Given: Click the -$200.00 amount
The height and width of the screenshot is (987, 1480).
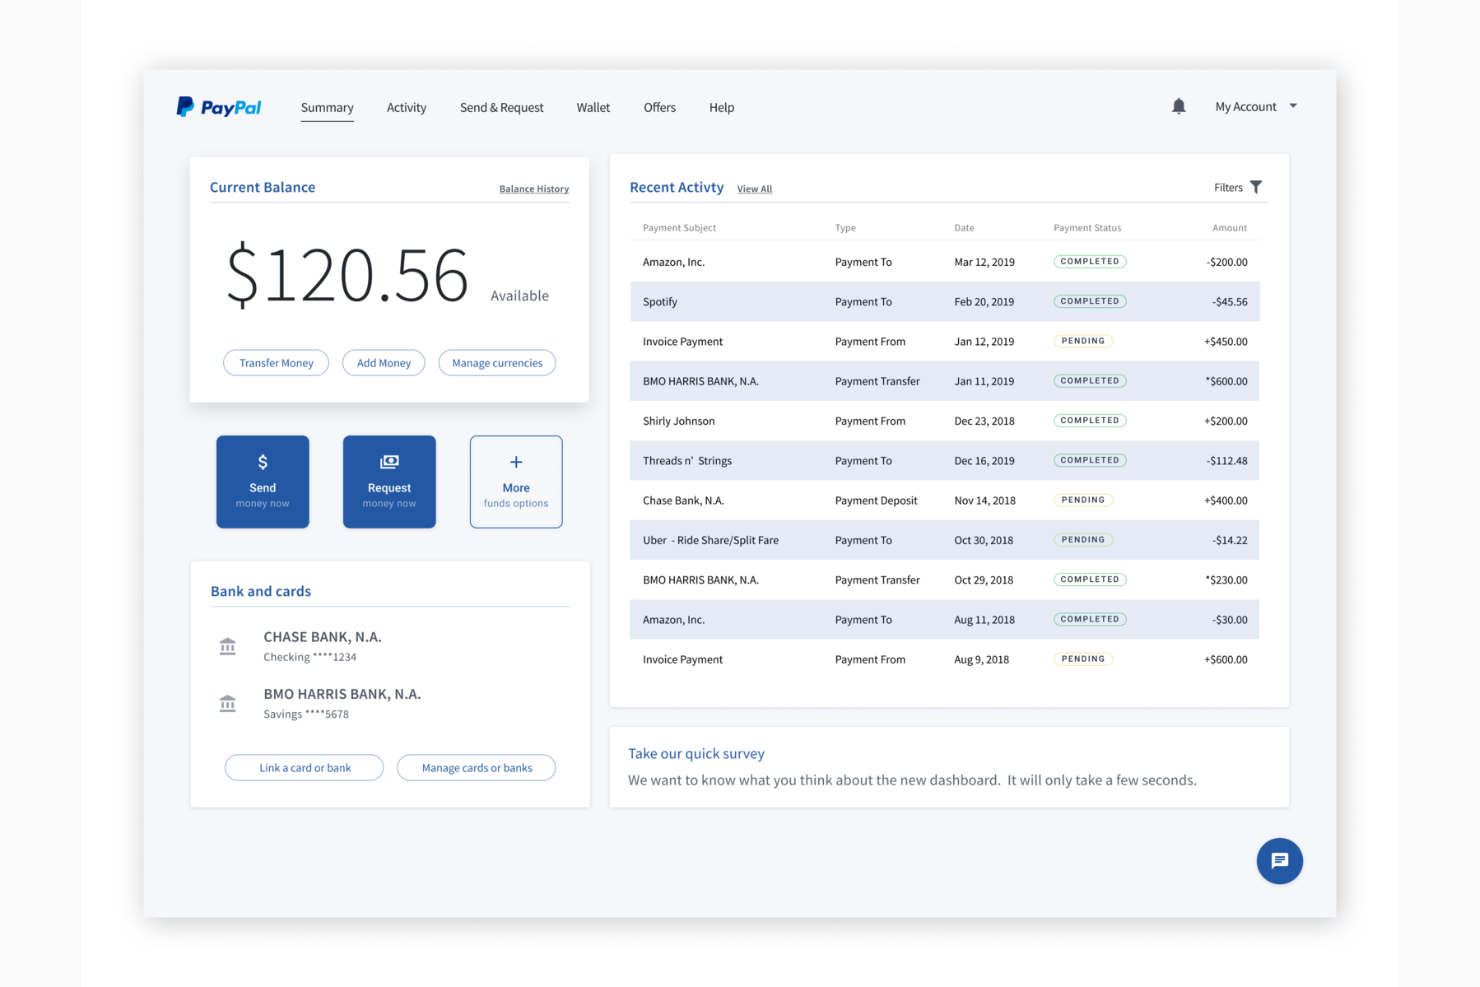Looking at the screenshot, I should pos(1227,262).
